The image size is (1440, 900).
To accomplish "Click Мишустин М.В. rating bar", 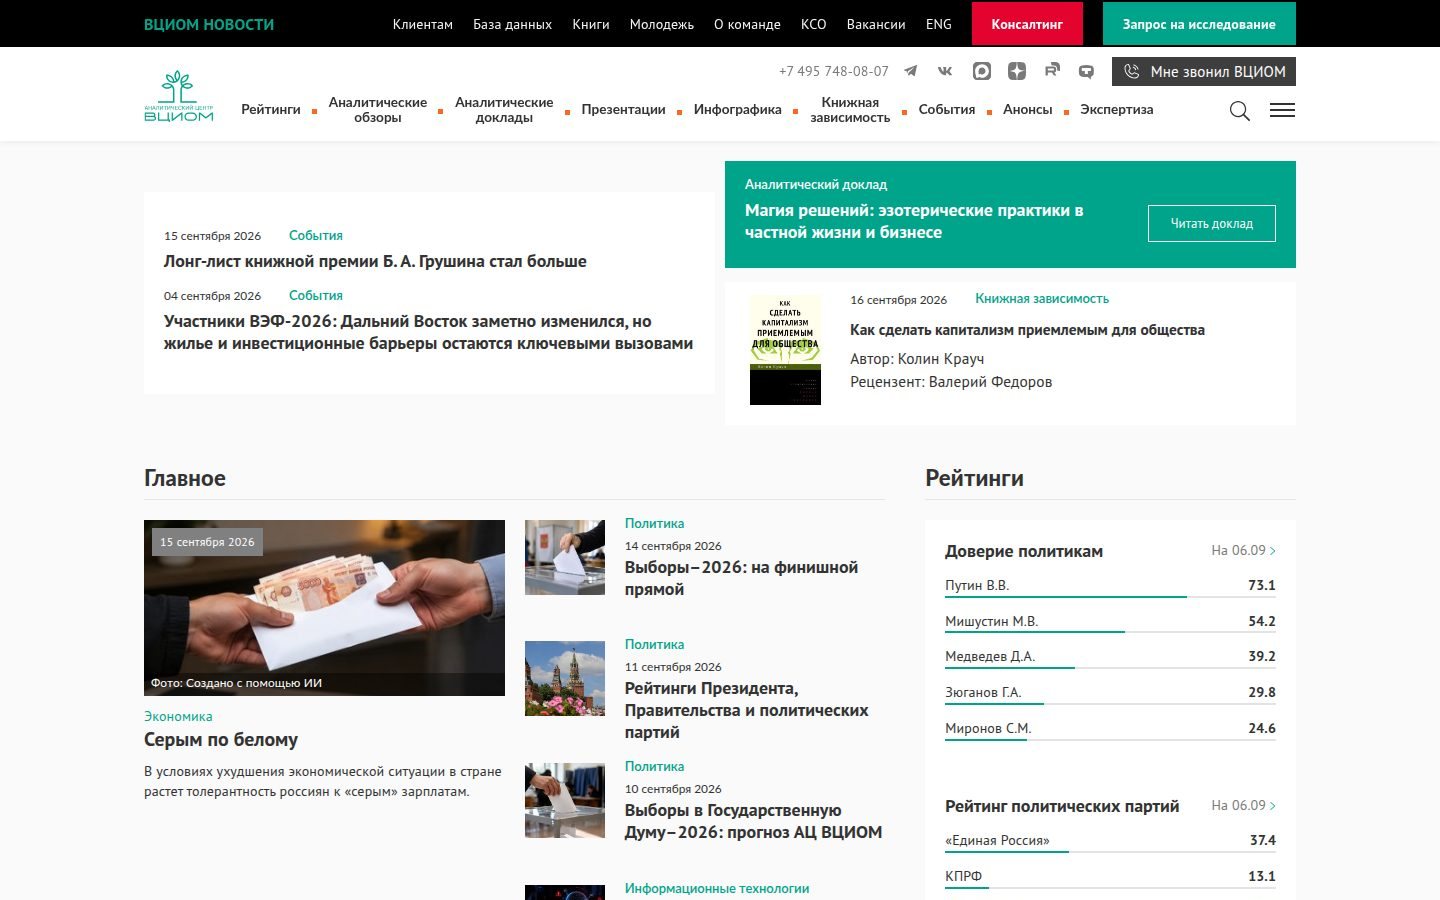I will 1110,632.
